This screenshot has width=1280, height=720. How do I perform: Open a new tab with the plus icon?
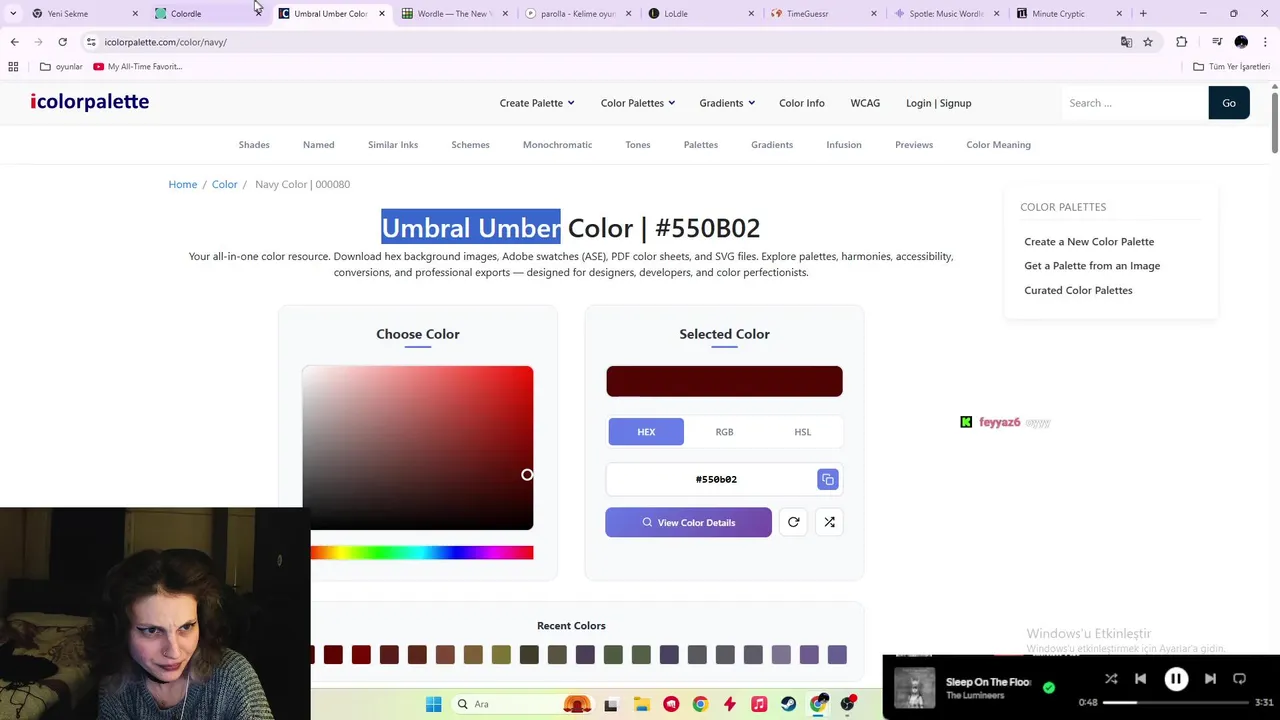[1143, 14]
